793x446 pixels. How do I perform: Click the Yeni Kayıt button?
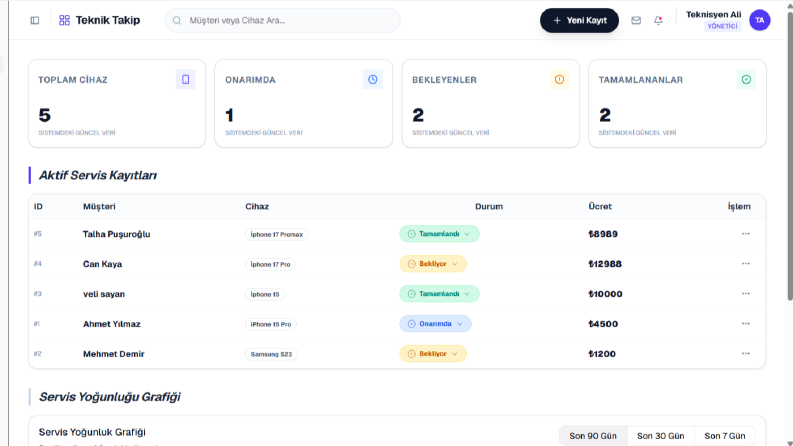(579, 20)
